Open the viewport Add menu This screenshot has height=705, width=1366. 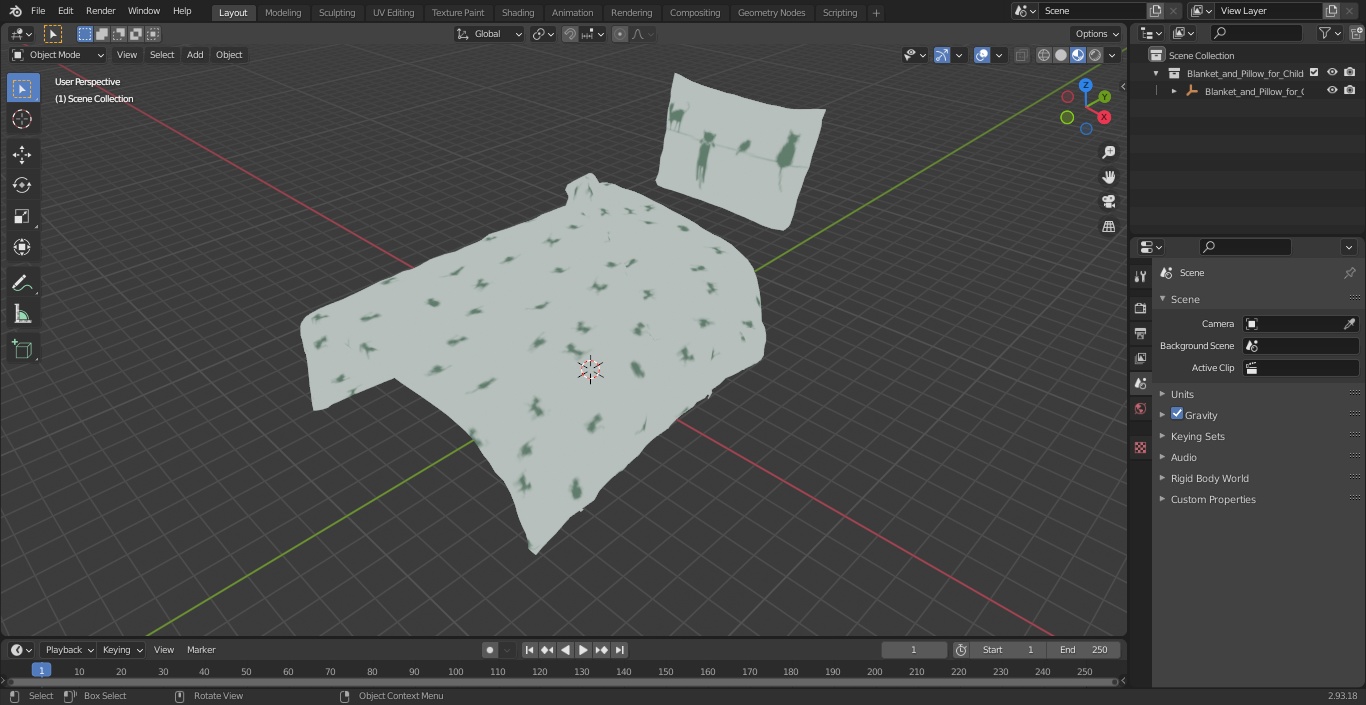pos(195,55)
